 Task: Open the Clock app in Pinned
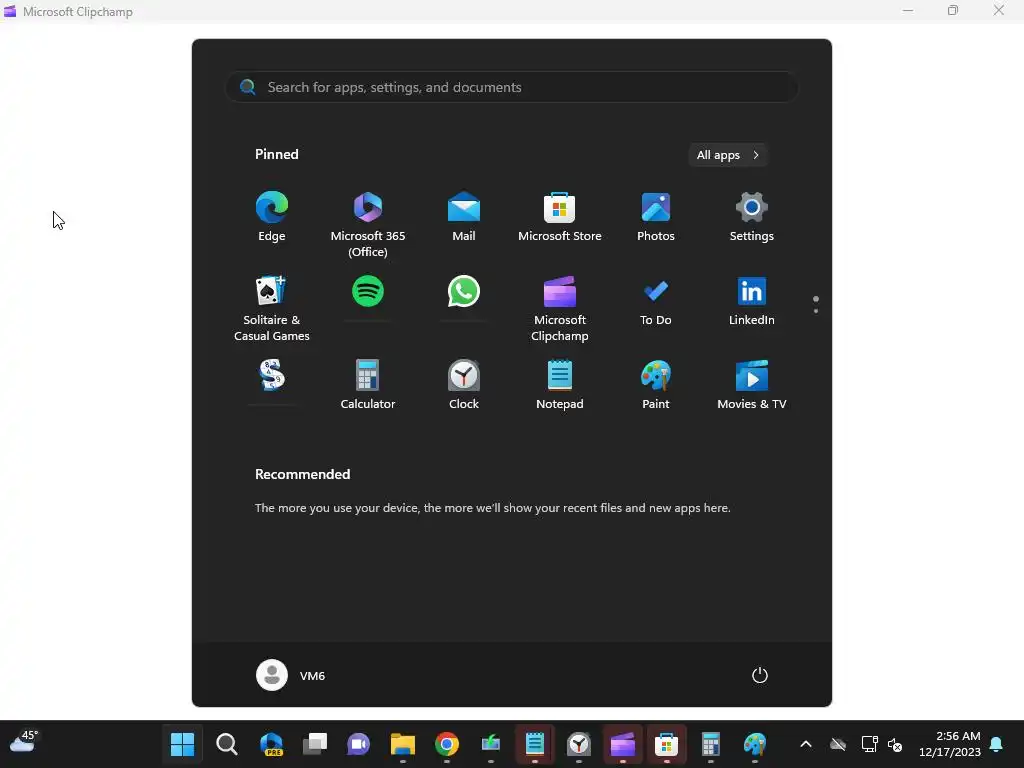[x=464, y=385]
